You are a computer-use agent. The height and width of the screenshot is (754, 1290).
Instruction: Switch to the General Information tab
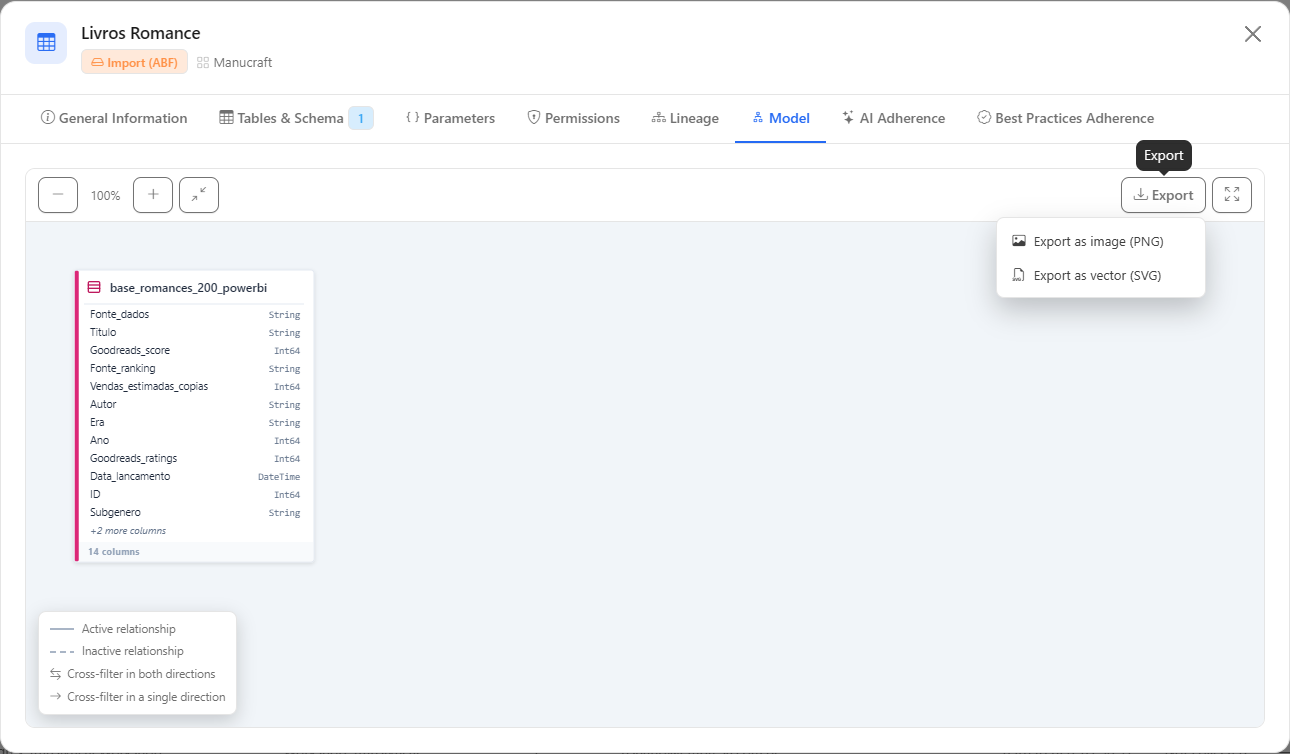click(114, 118)
